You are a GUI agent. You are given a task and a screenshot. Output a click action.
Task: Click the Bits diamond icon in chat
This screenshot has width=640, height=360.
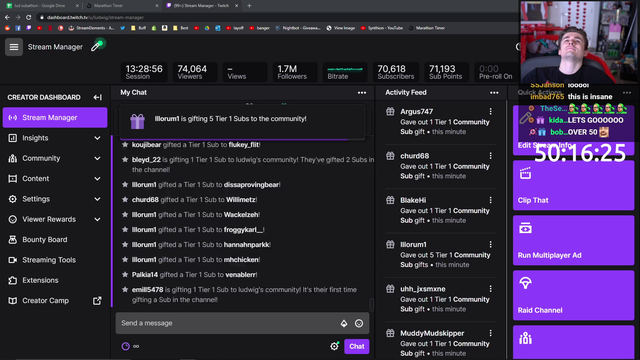coord(344,323)
